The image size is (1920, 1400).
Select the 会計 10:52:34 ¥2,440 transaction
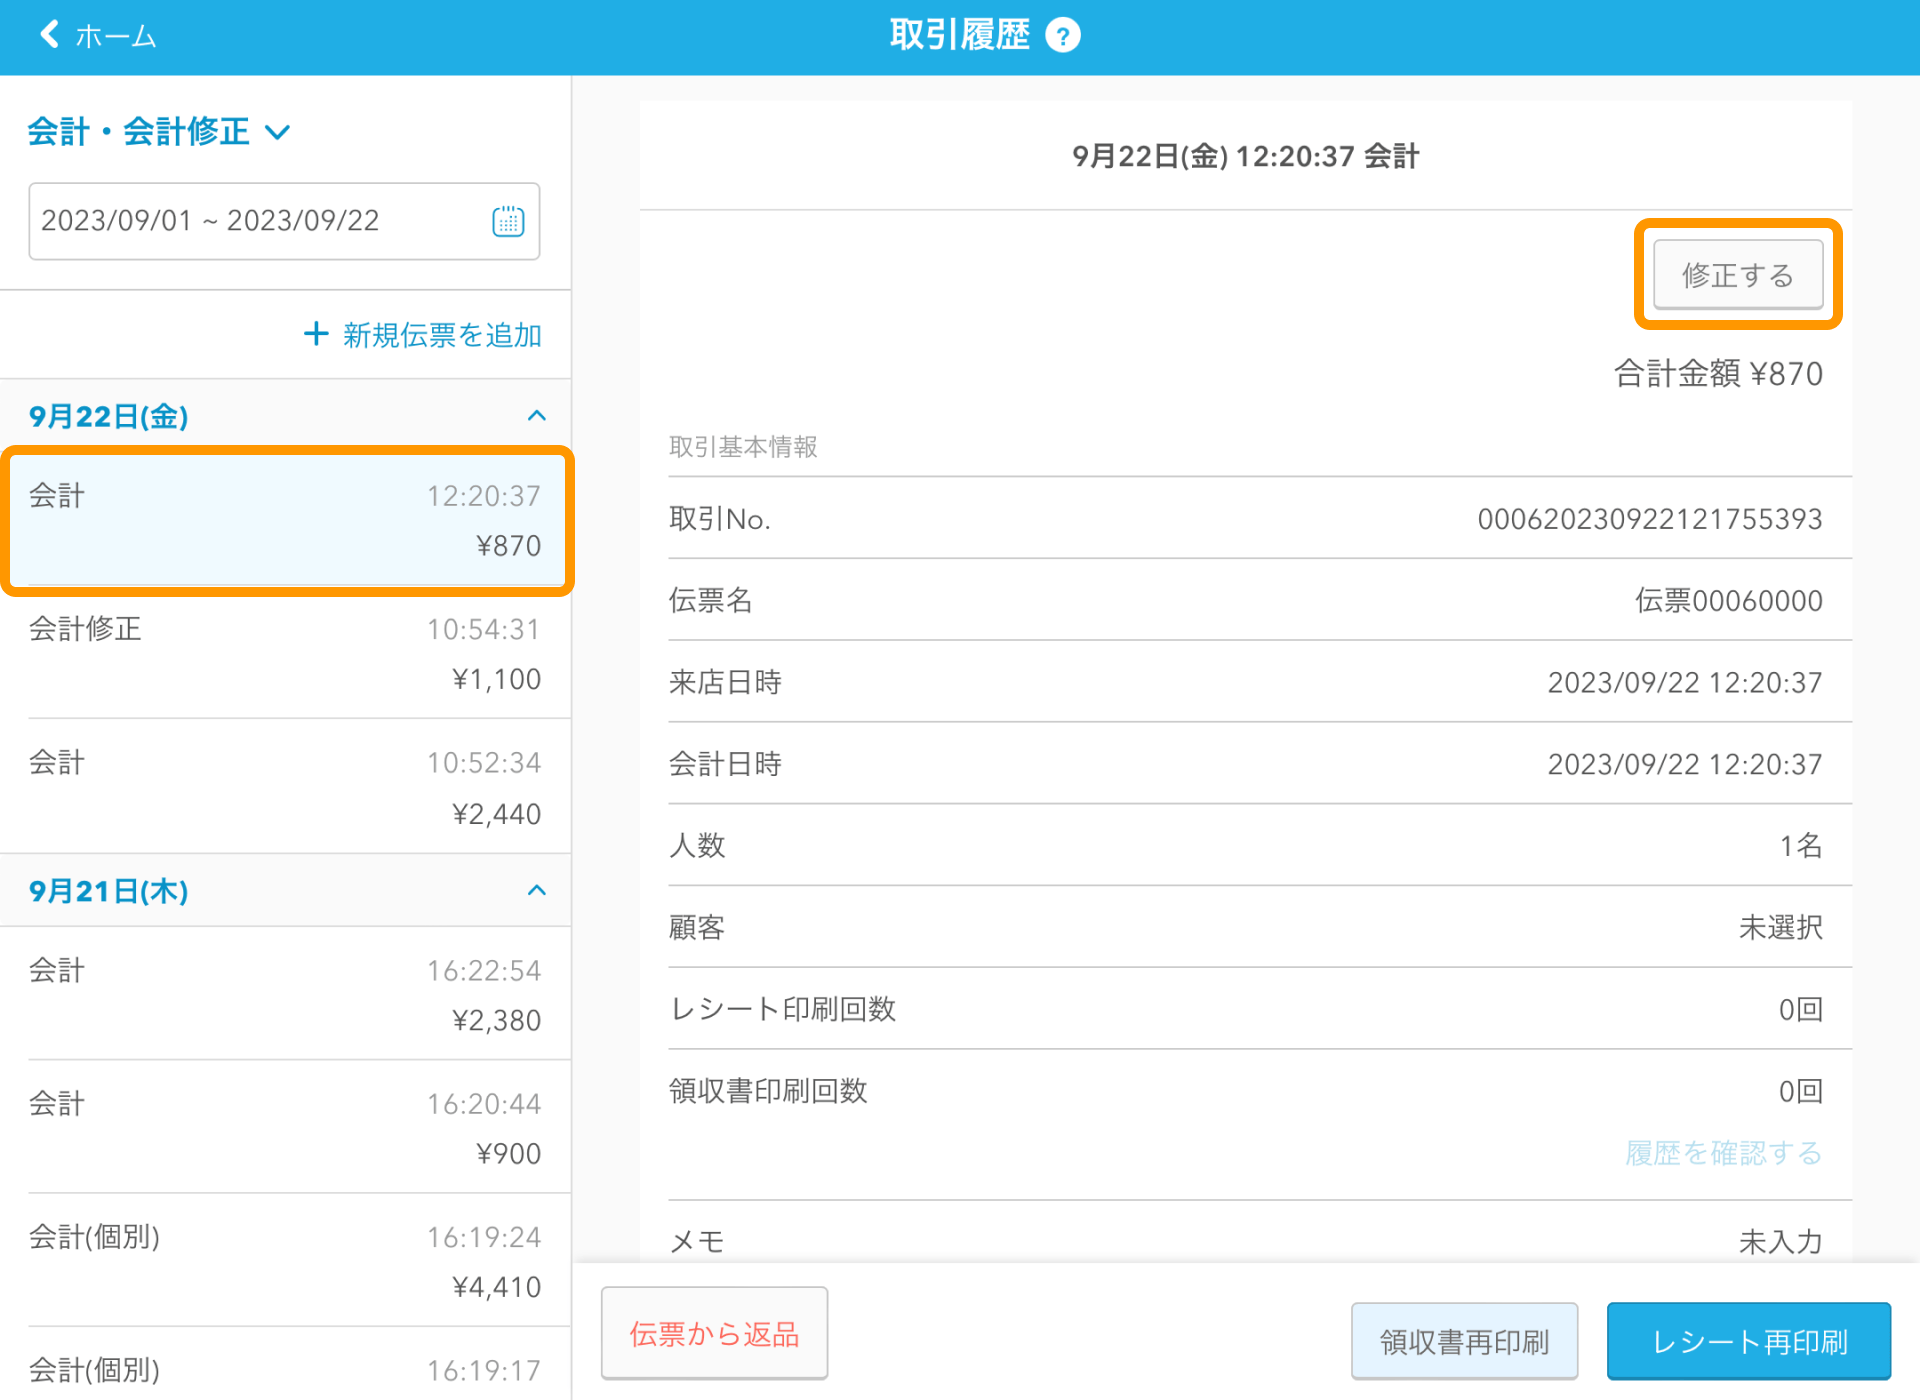click(x=285, y=787)
